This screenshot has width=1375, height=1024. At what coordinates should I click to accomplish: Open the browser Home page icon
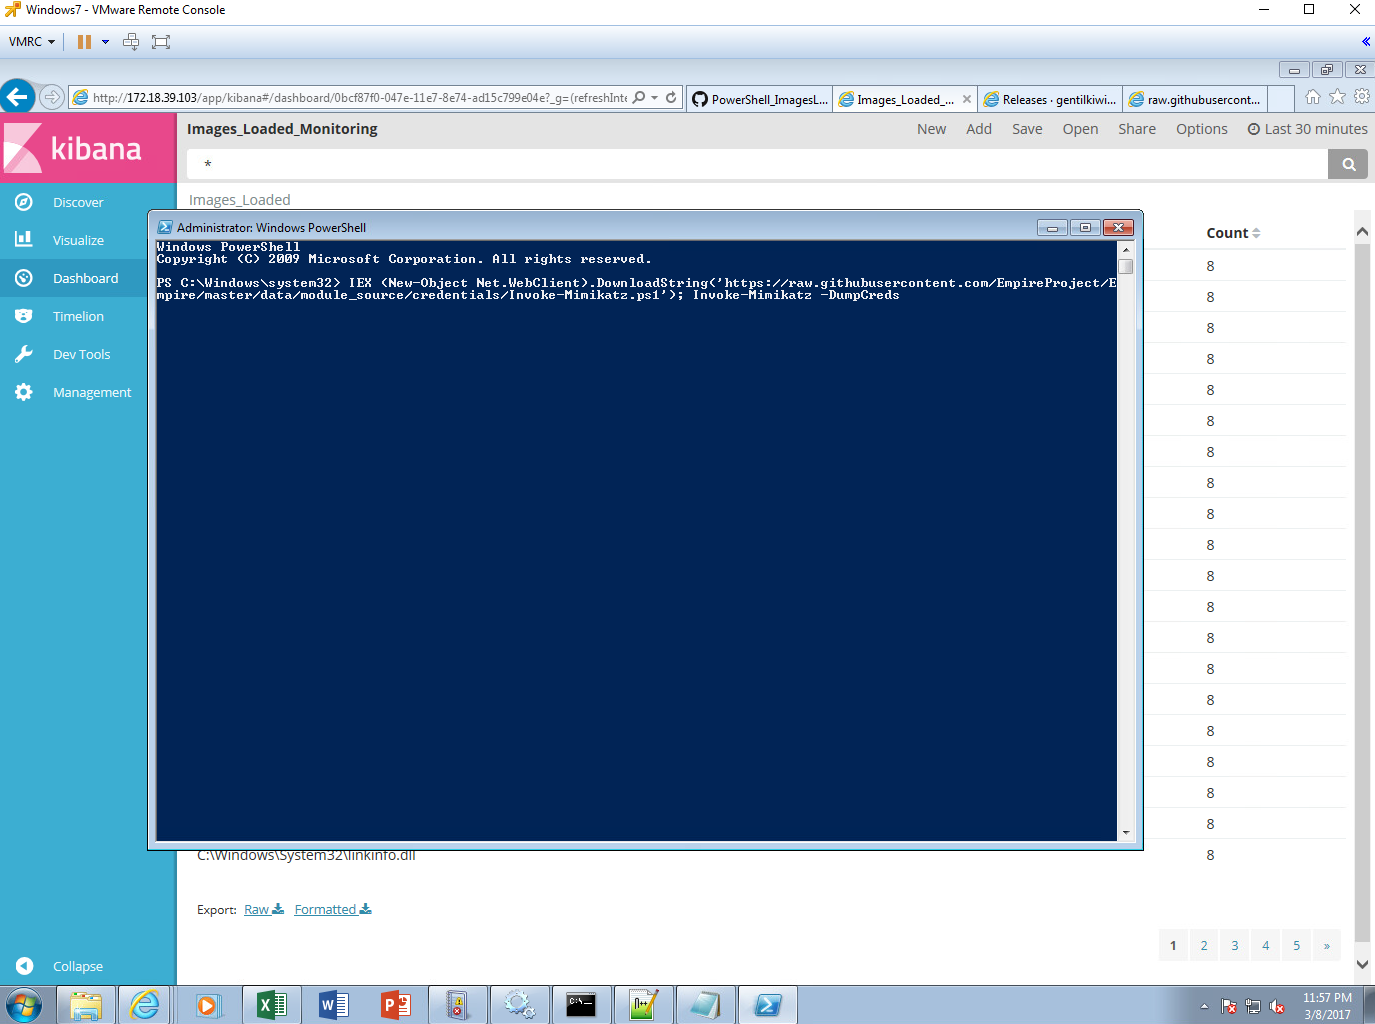[1313, 97]
